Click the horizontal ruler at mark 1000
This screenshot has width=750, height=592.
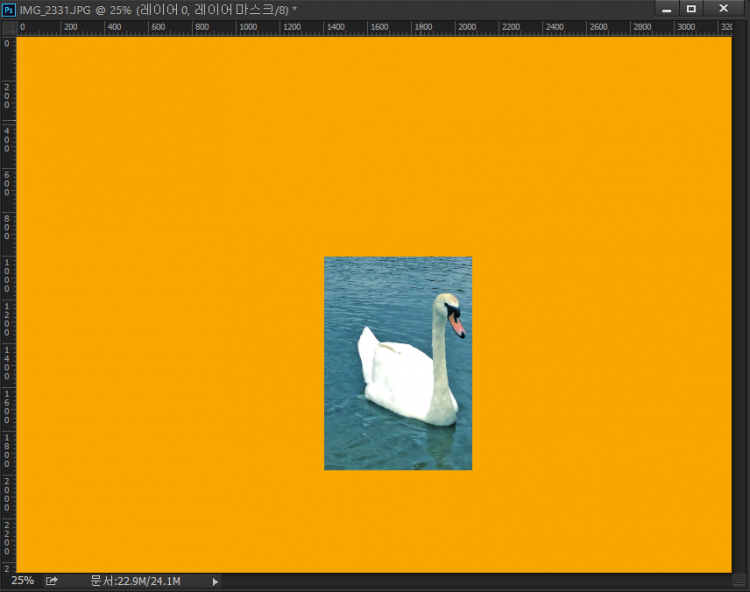click(244, 28)
